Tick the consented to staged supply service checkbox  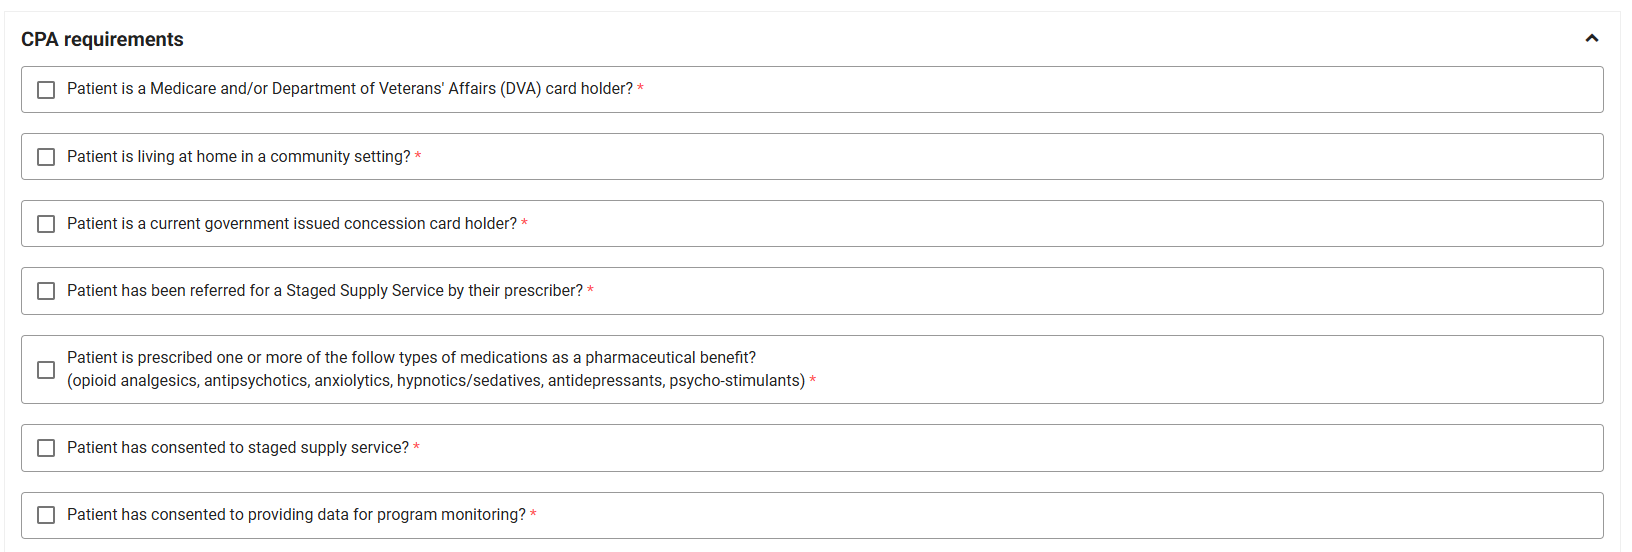point(46,448)
